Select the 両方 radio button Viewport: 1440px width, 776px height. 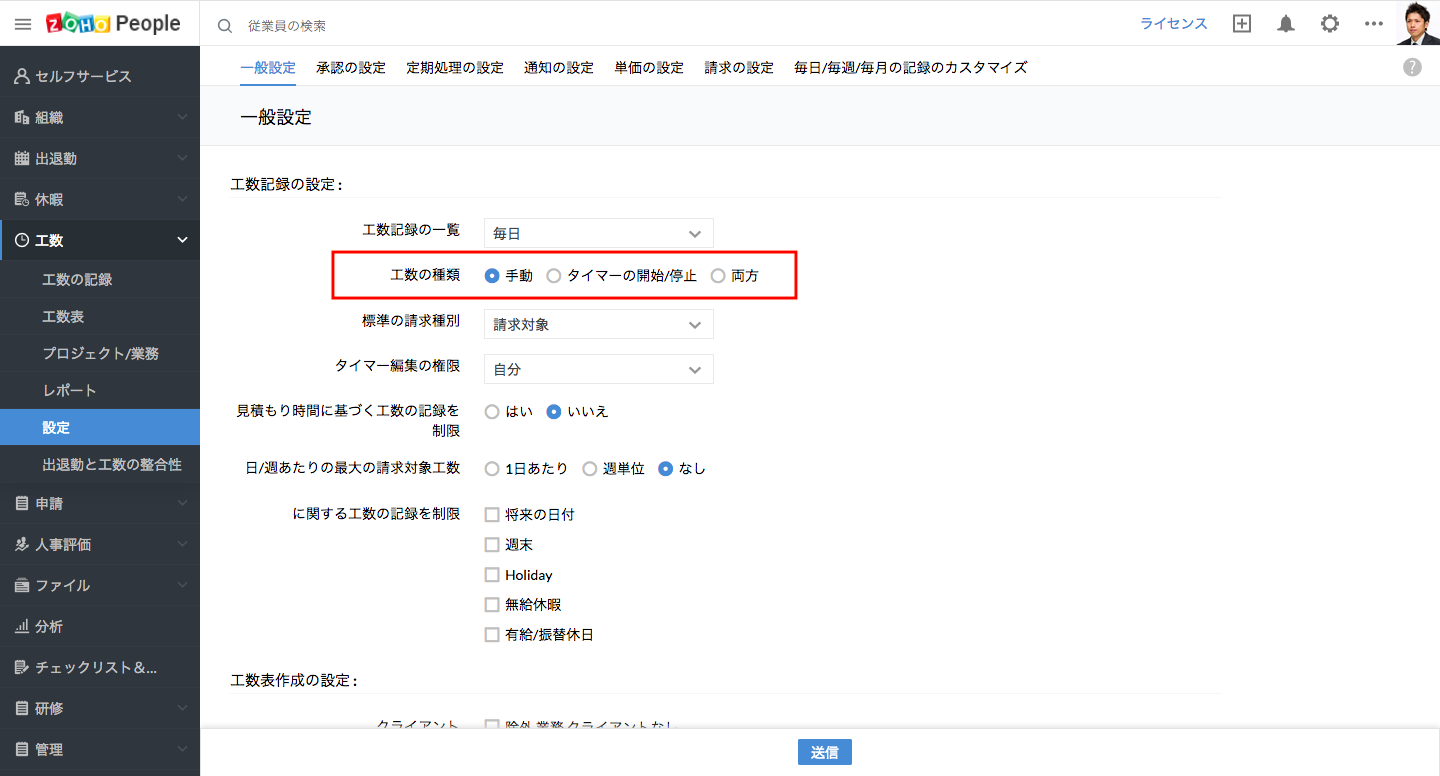pos(718,276)
